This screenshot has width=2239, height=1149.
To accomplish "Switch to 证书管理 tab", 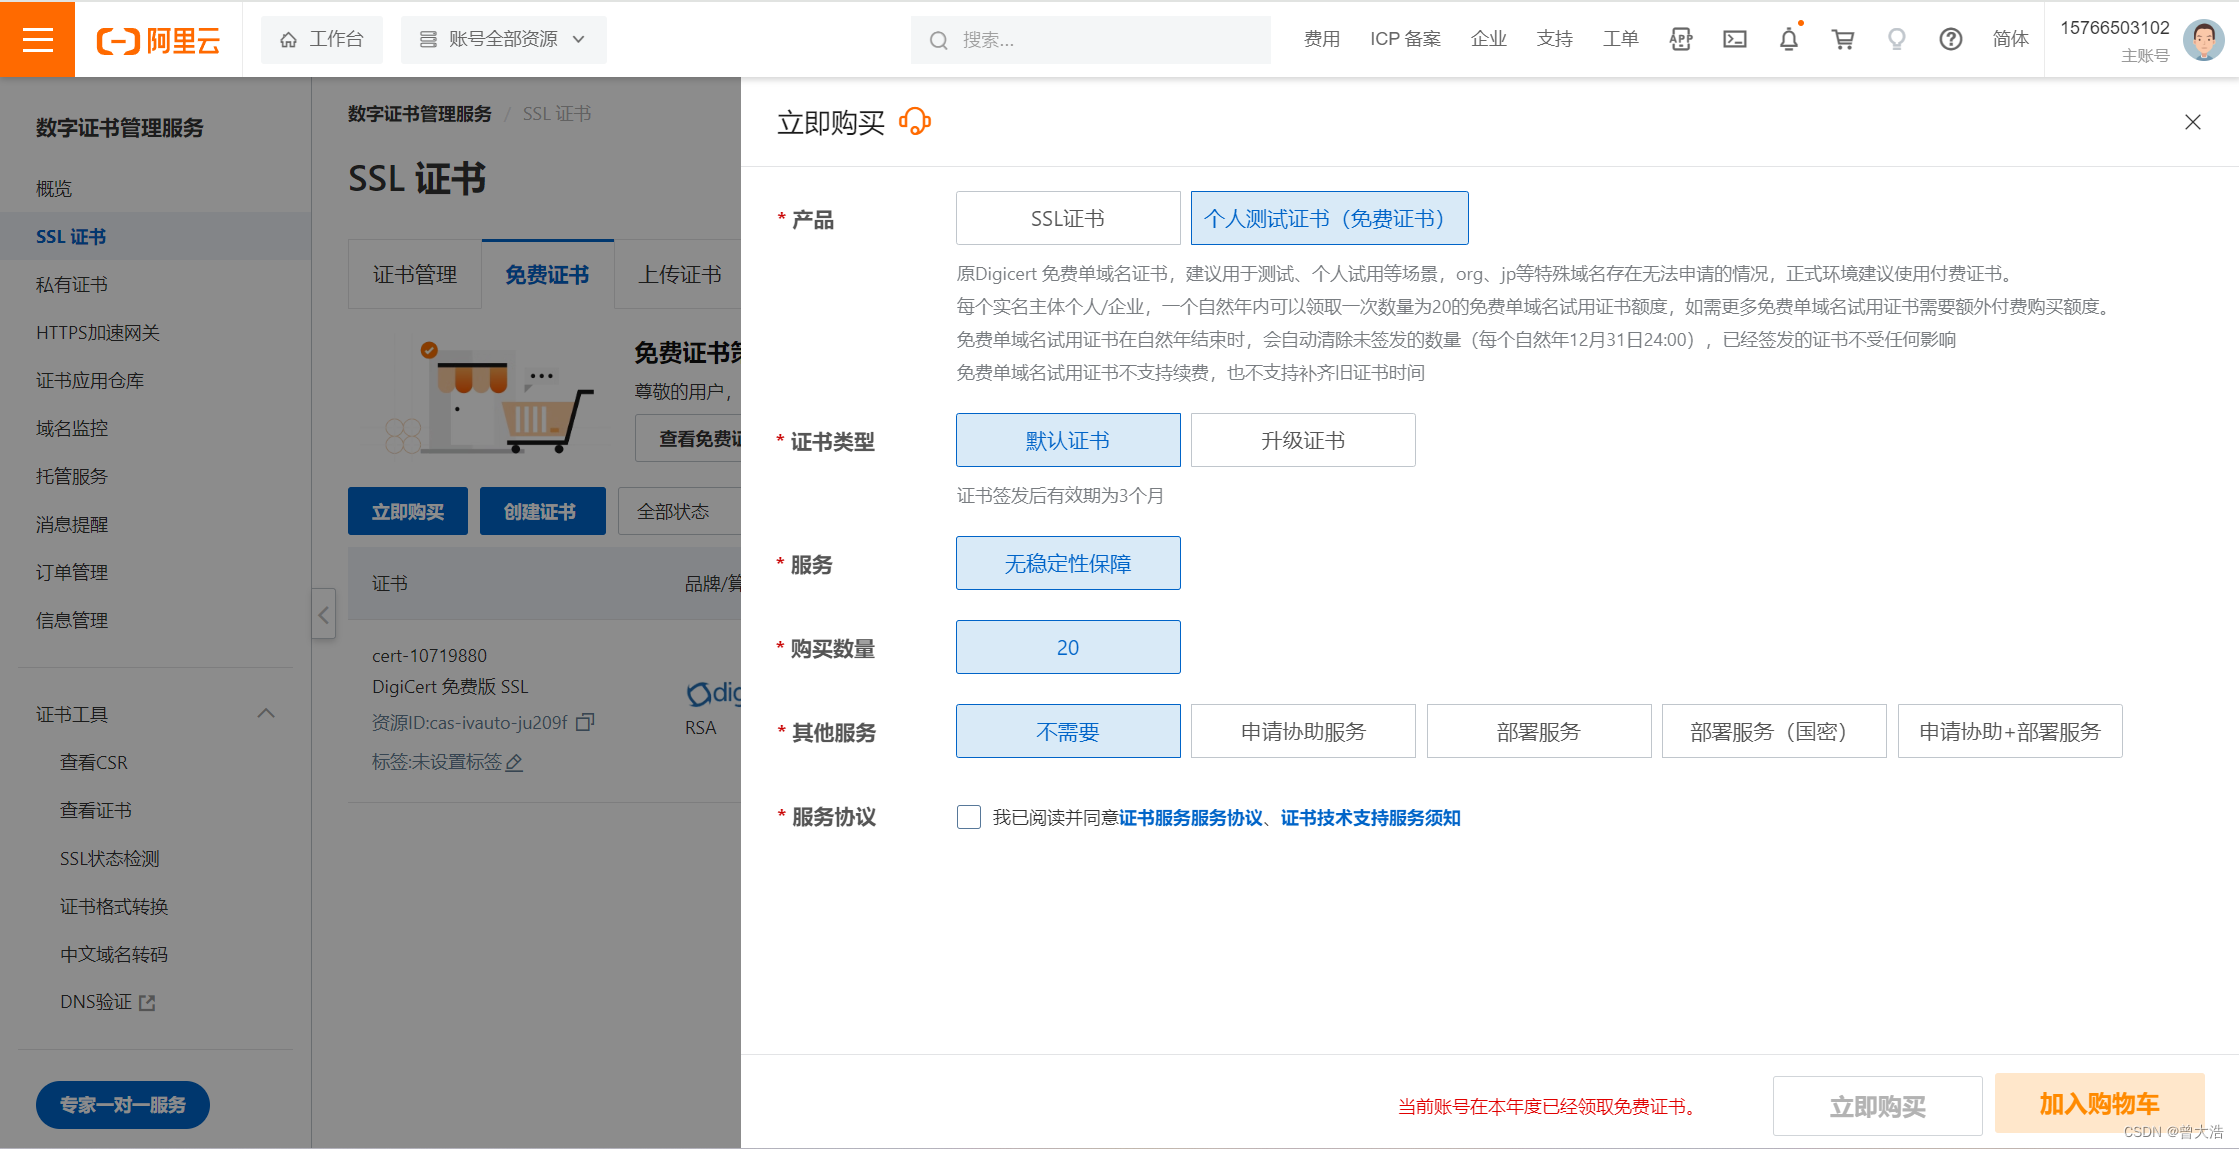I will click(x=415, y=274).
